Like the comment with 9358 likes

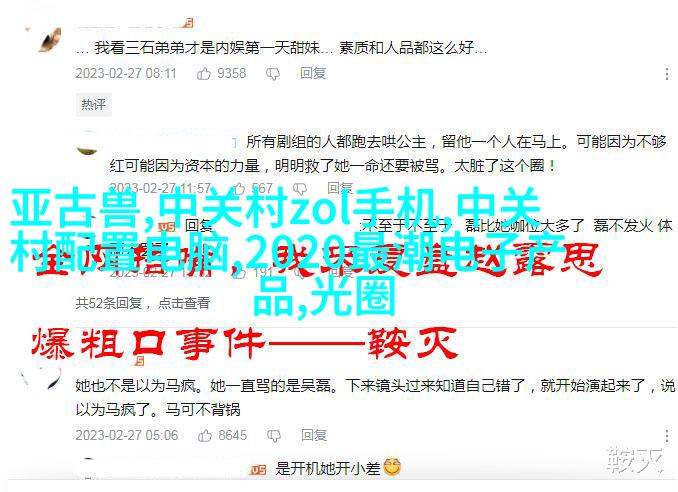204,73
